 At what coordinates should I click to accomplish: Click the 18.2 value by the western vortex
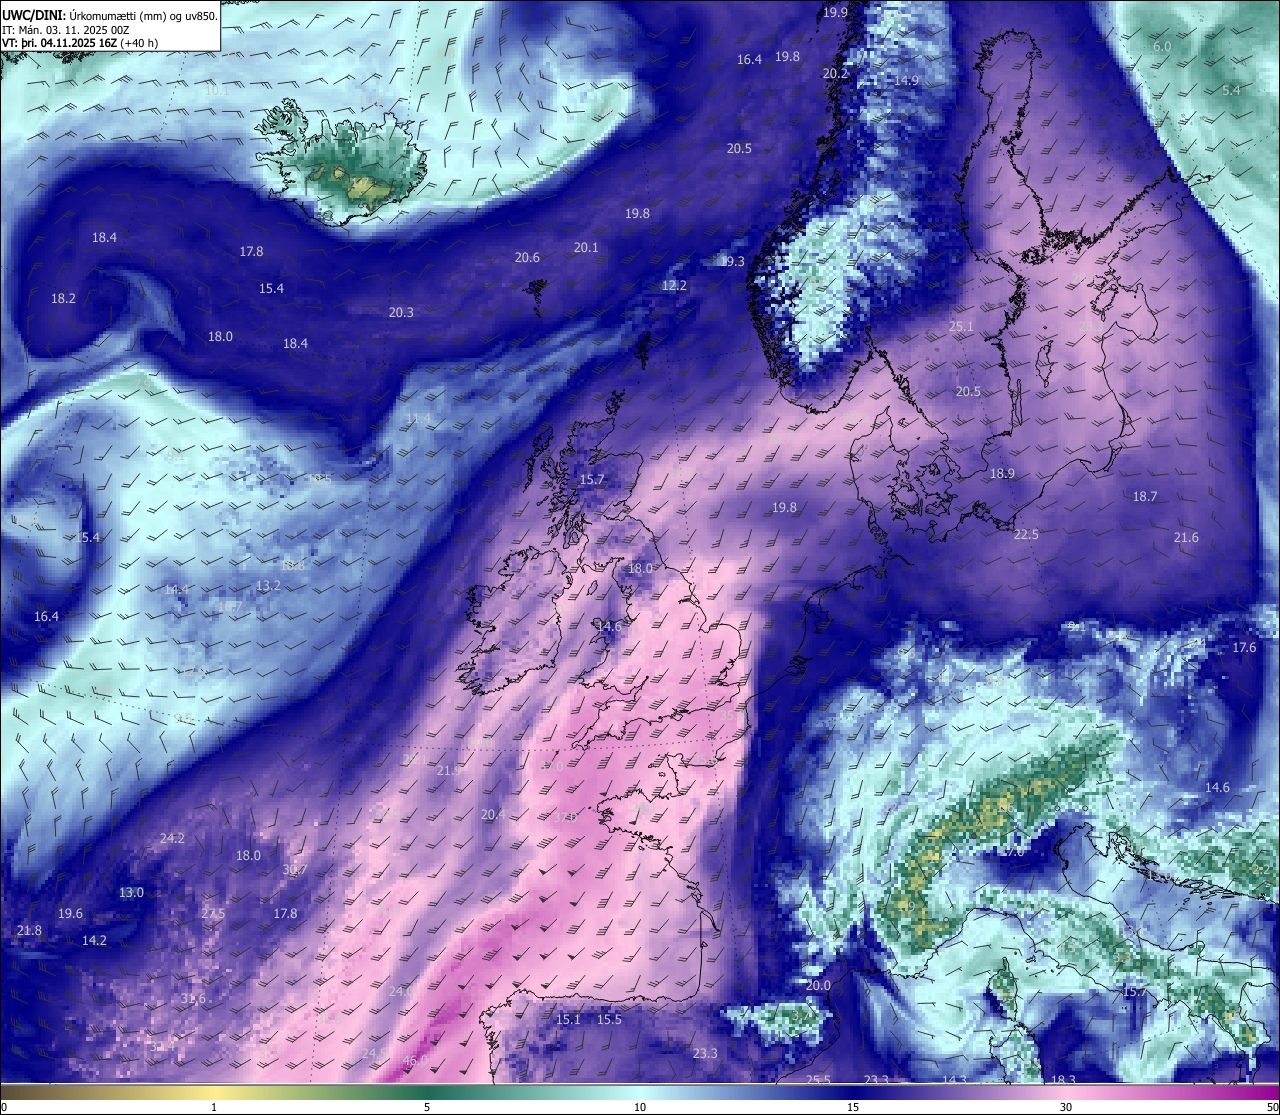click(63, 298)
